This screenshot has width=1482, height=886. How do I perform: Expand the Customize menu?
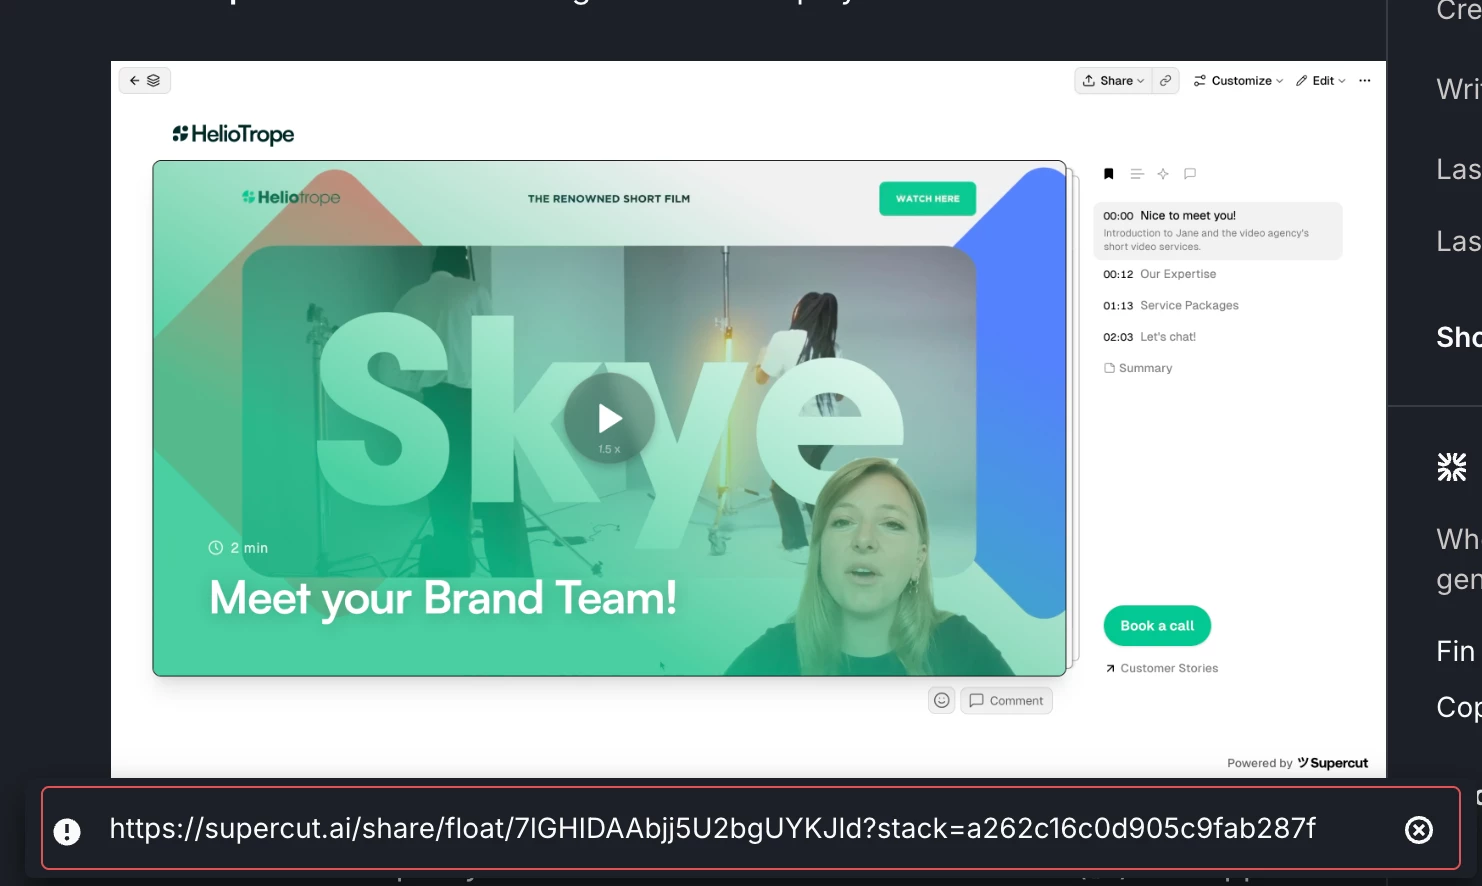click(1238, 81)
